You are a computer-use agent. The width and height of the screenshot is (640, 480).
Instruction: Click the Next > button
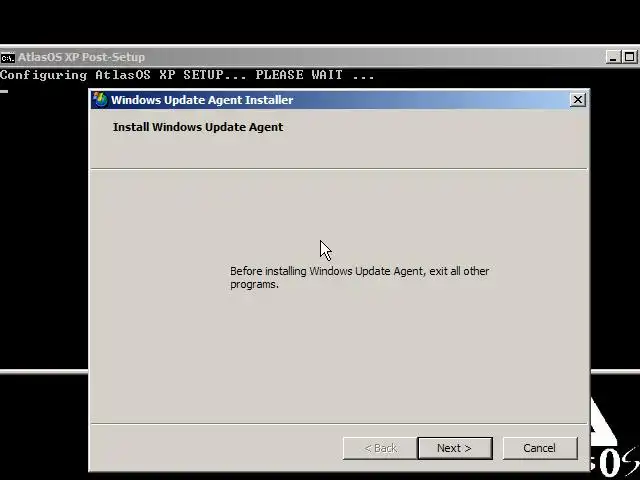point(455,448)
